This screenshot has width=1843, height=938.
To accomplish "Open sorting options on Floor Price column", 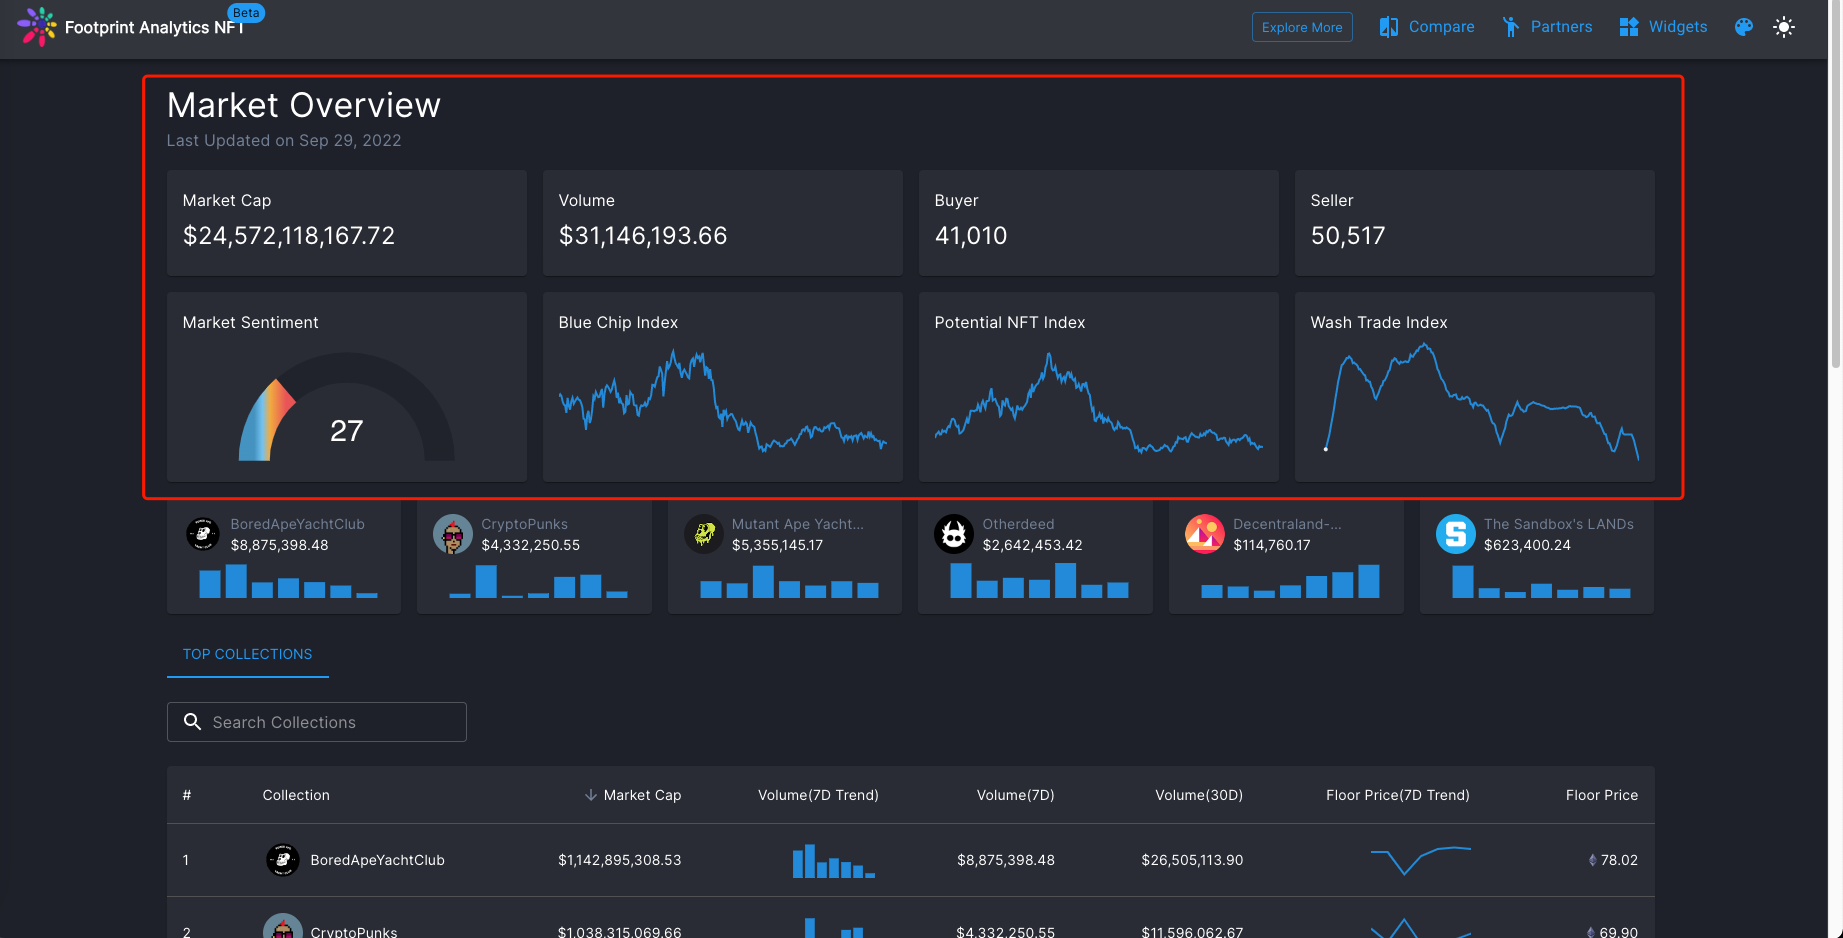I will tap(1601, 795).
